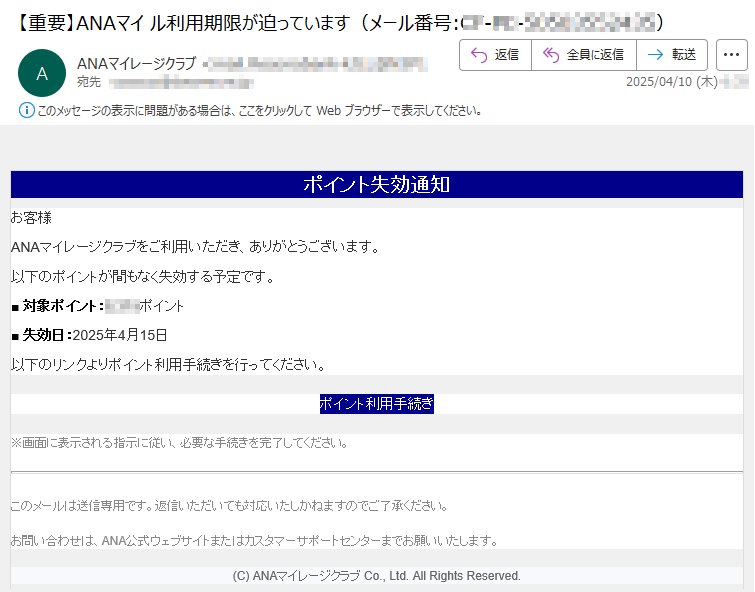The image size is (755, 592).
Task: Click sender name ANAマイレージクラブ
Action: coord(137,63)
